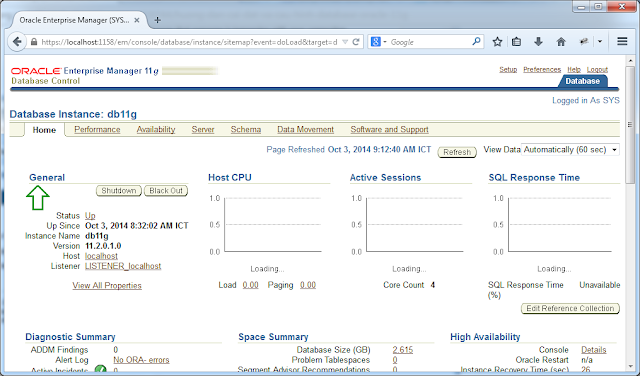
Task: Open the Schema tab
Action: pyautogui.click(x=246, y=129)
